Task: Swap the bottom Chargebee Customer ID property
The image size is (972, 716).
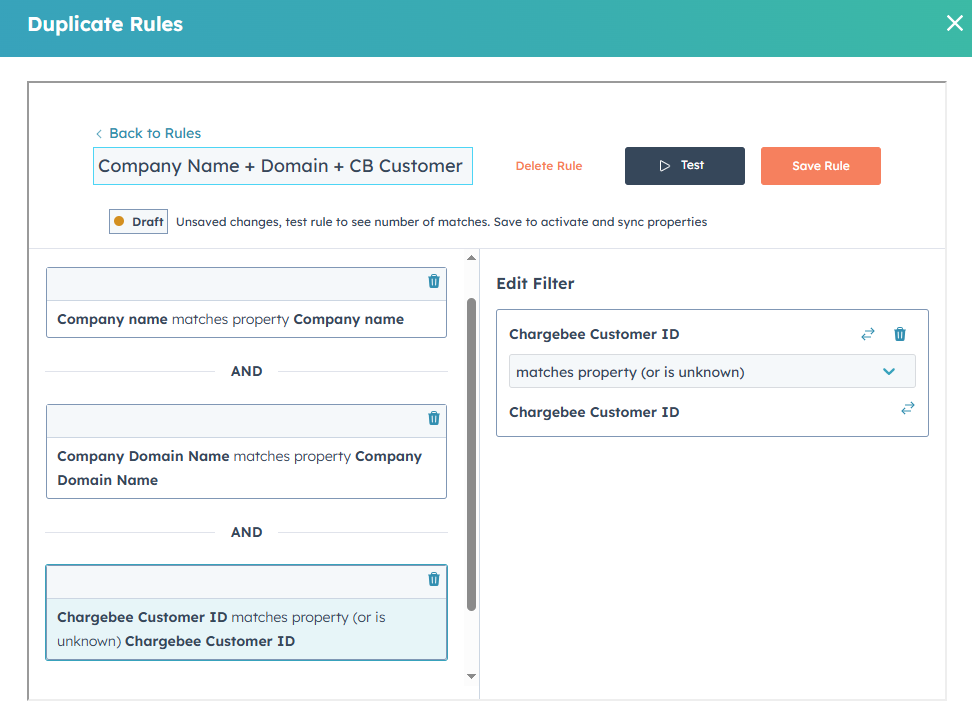Action: coord(907,408)
